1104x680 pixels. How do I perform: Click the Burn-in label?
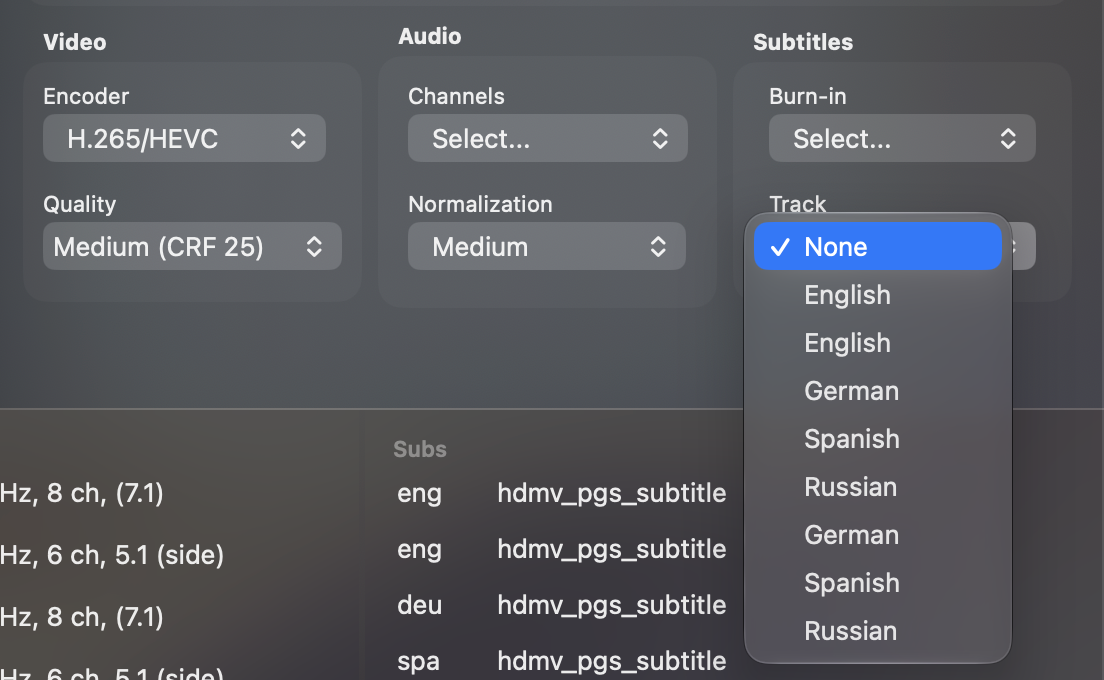point(808,96)
